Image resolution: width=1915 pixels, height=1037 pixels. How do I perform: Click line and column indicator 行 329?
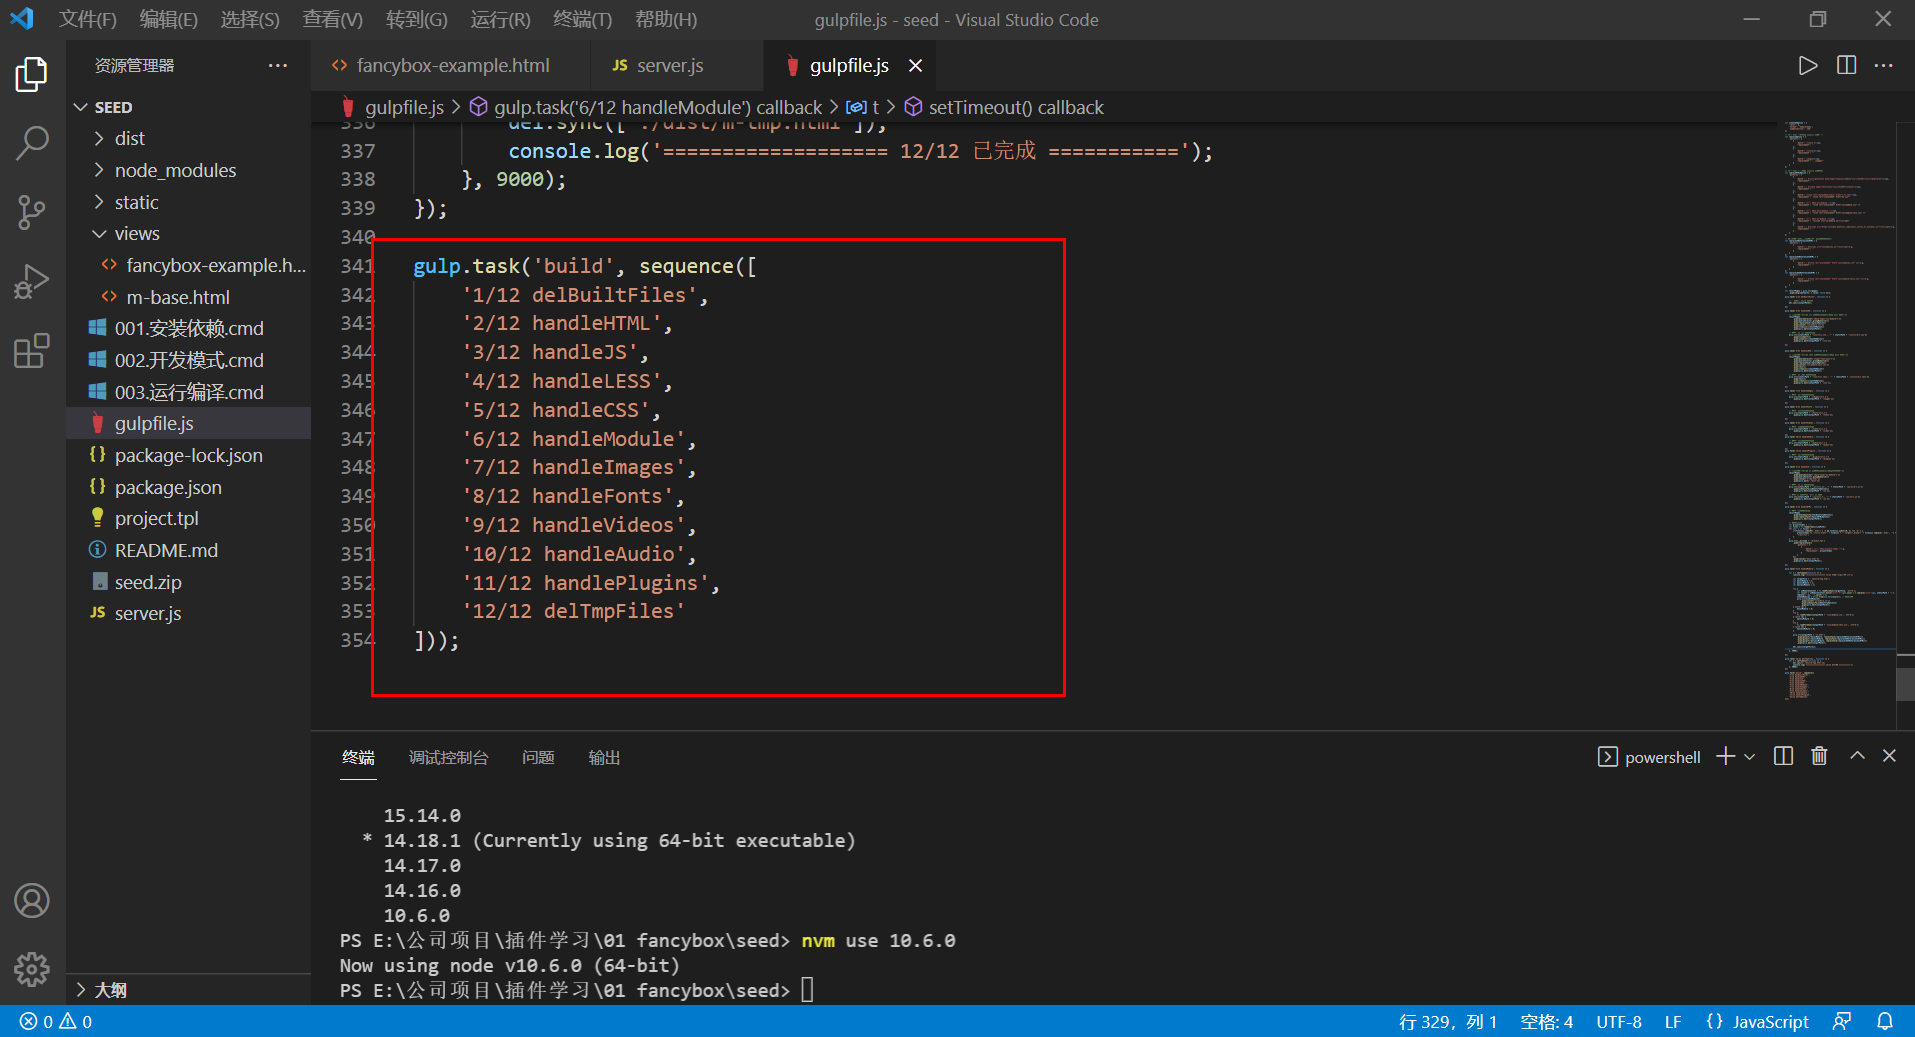click(x=1447, y=1022)
